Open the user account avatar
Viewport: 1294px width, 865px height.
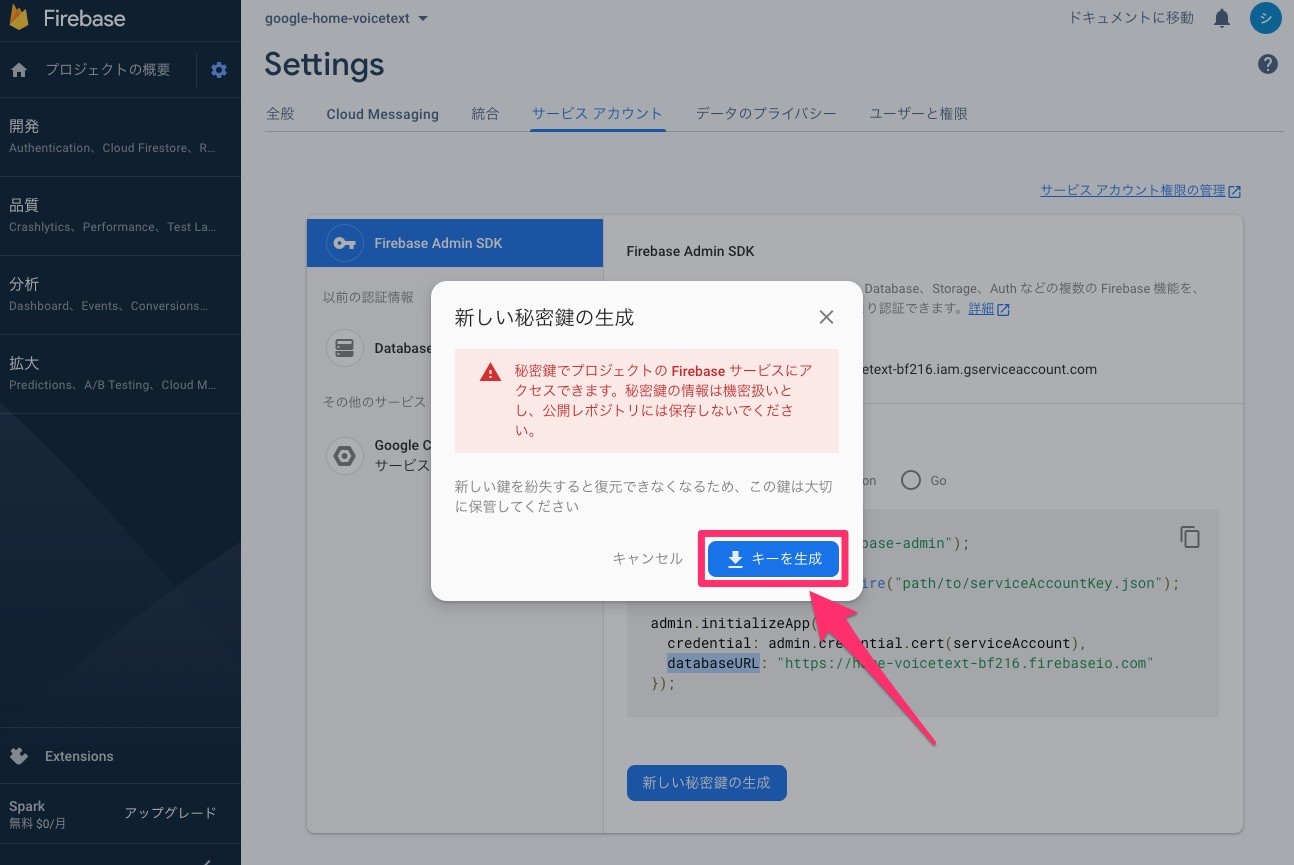(x=1265, y=18)
